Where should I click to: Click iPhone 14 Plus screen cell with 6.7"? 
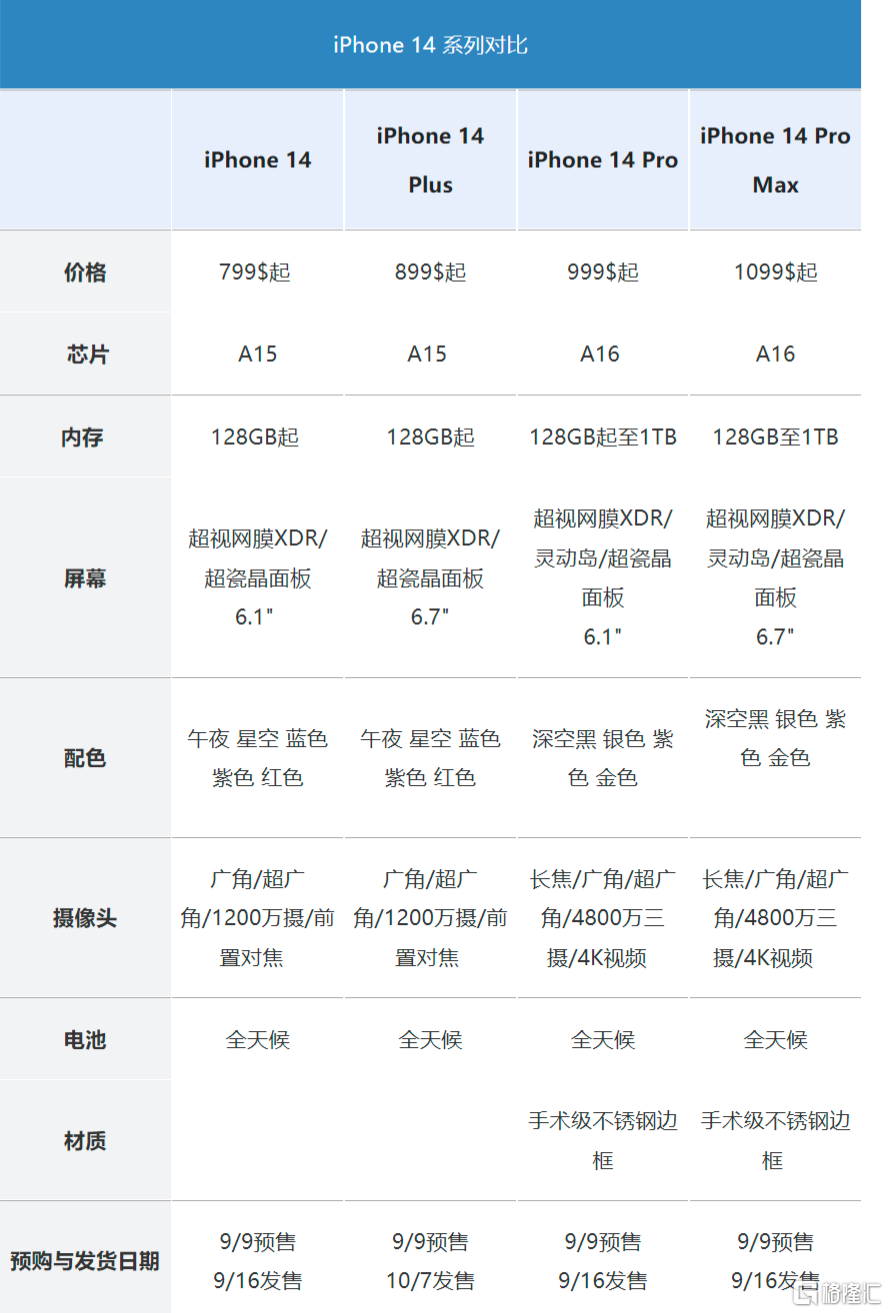point(430,578)
